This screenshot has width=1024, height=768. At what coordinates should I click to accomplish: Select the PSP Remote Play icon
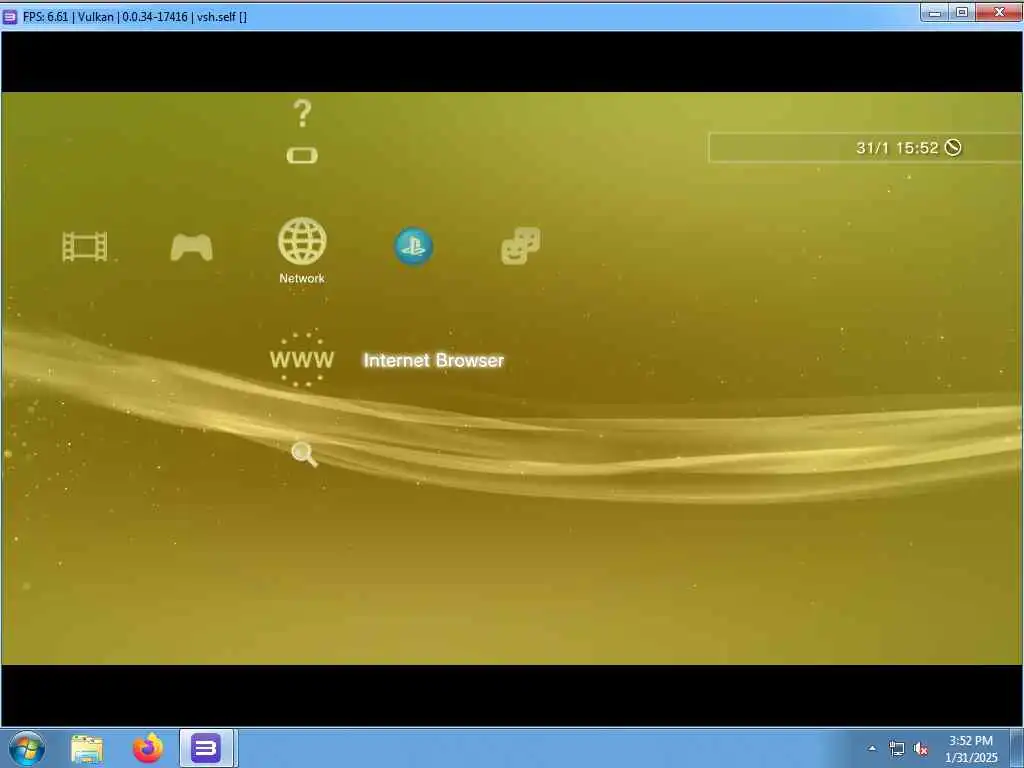click(302, 155)
